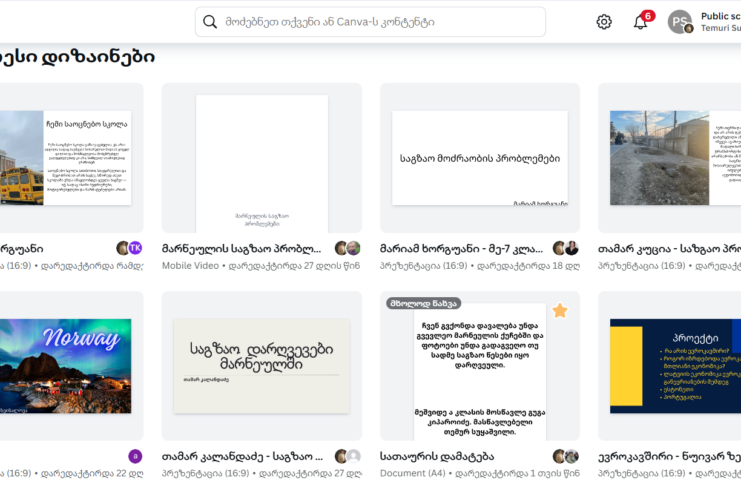Click the Public sc... team name text
The image size is (741, 486).
[721, 16]
